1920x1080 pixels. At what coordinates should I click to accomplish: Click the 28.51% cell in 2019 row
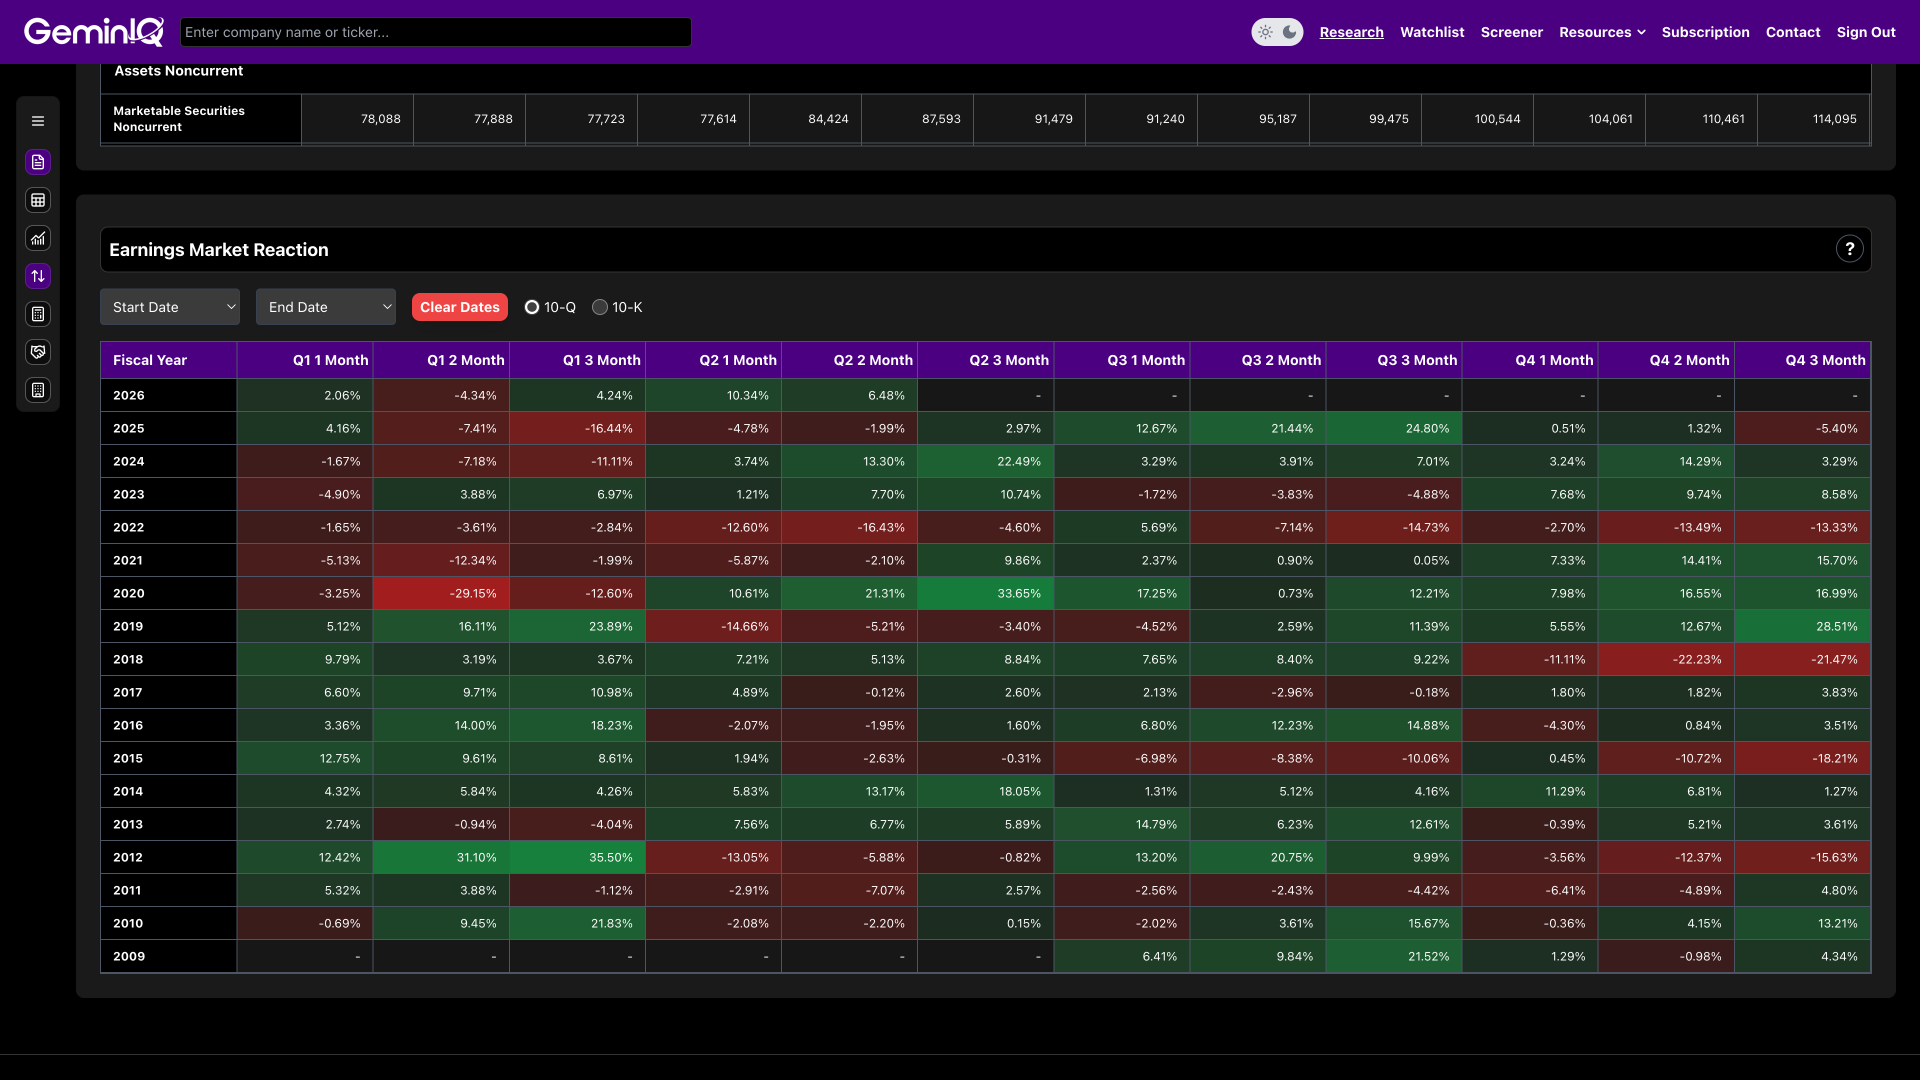[1802, 626]
